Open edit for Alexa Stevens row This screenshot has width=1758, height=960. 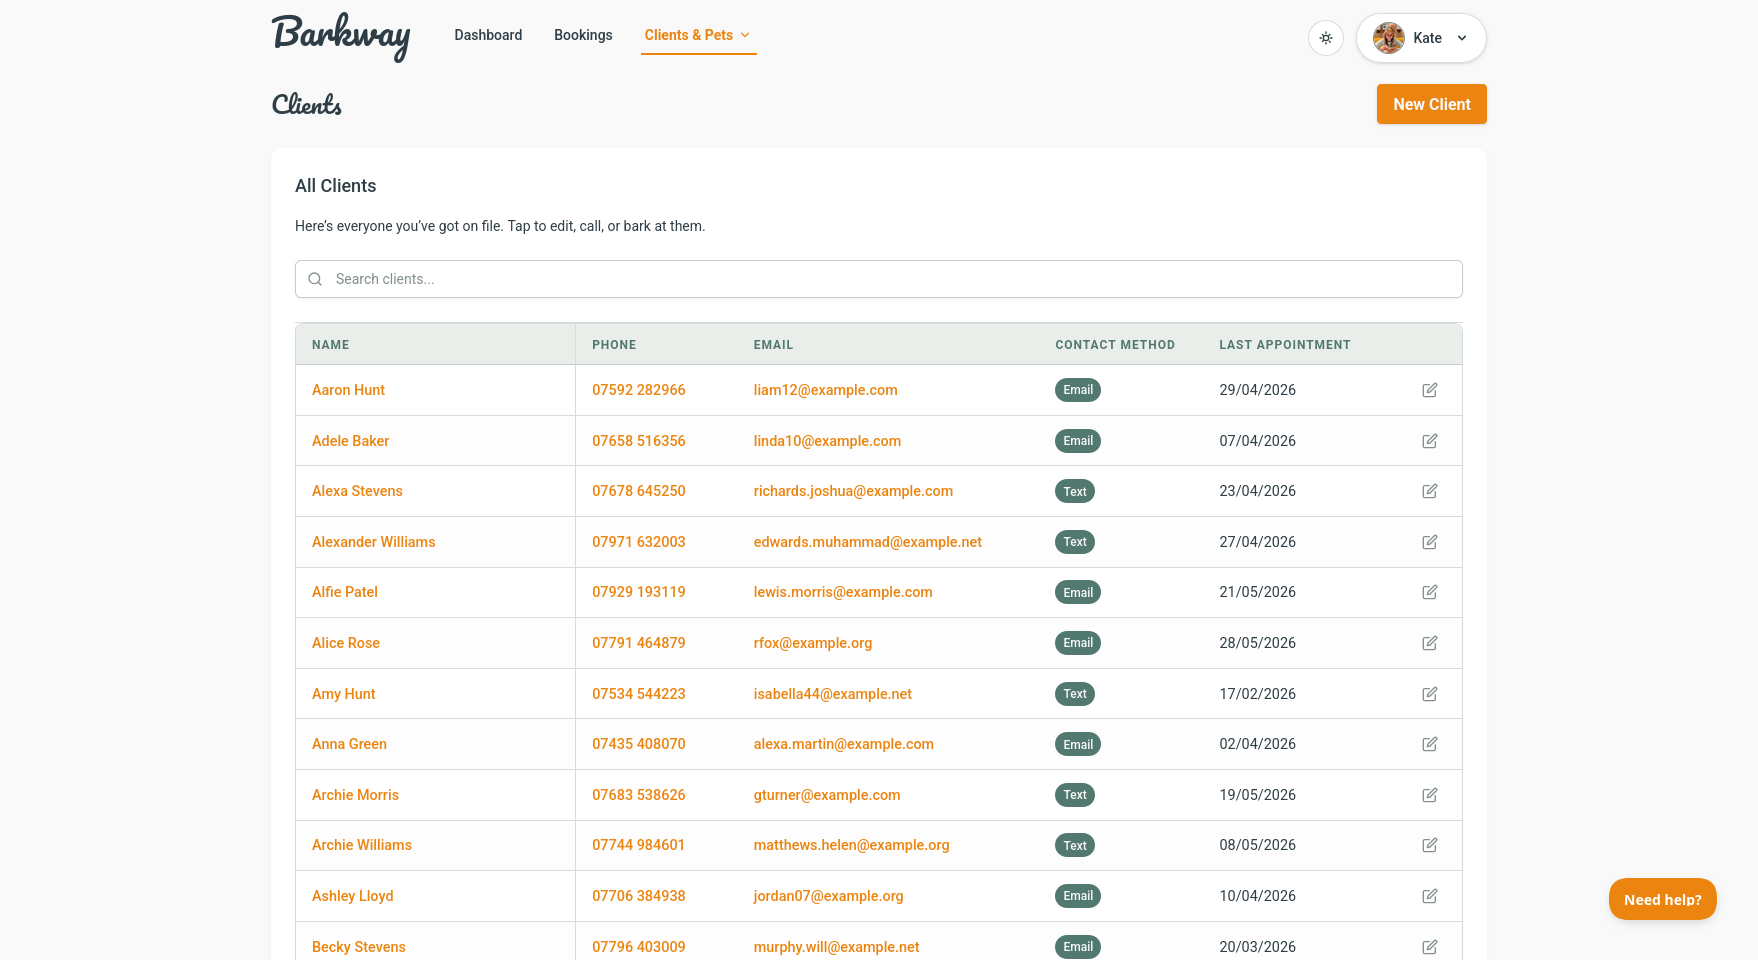click(1429, 491)
